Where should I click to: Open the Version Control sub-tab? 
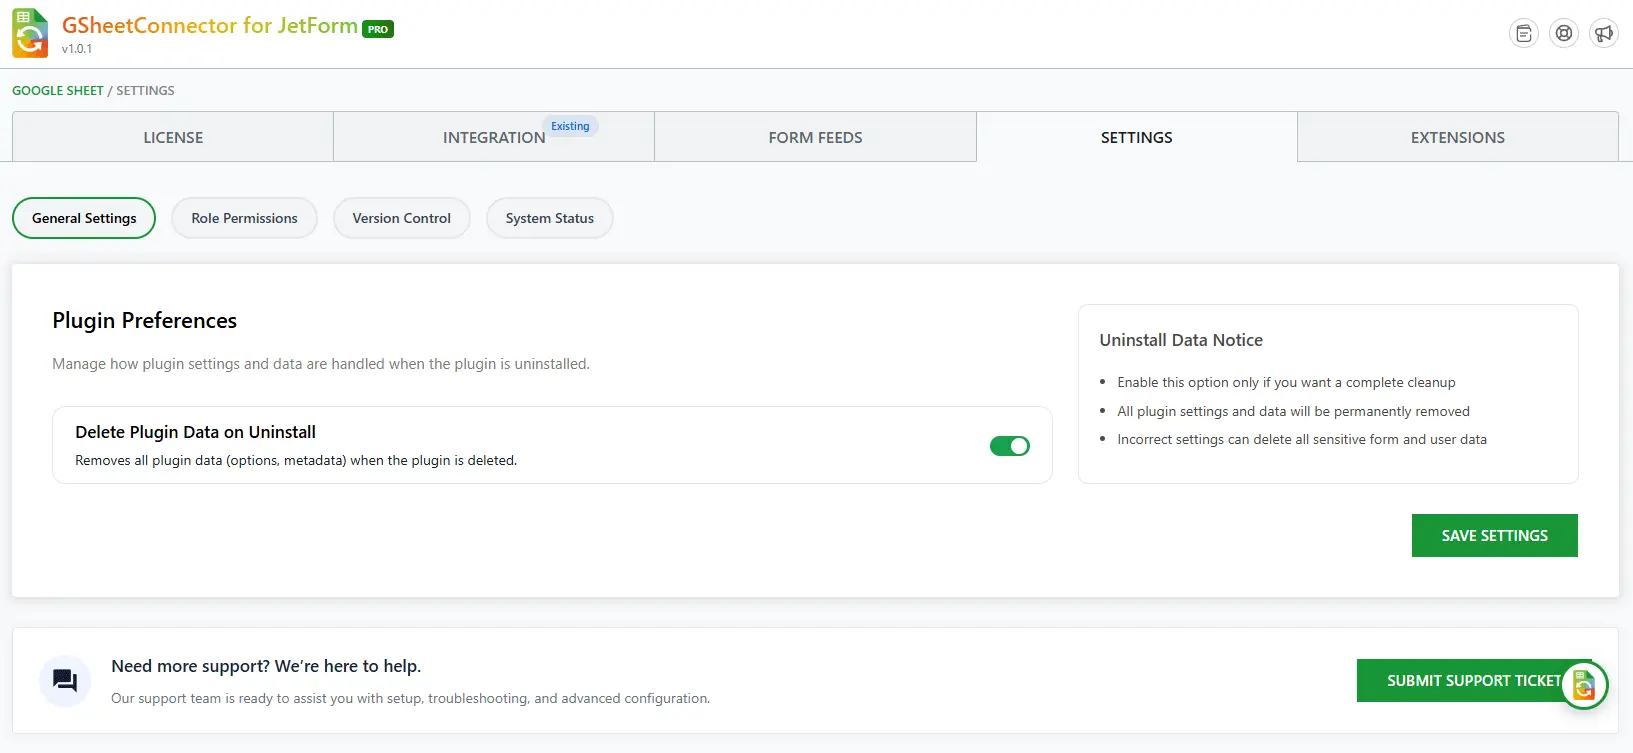402,218
